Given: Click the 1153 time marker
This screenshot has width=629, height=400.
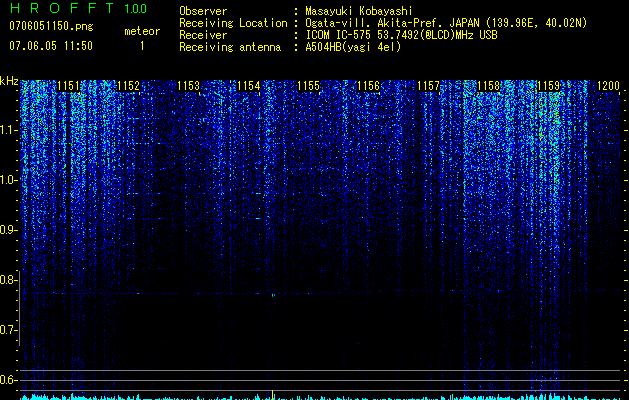Looking at the screenshot, I should tap(188, 85).
